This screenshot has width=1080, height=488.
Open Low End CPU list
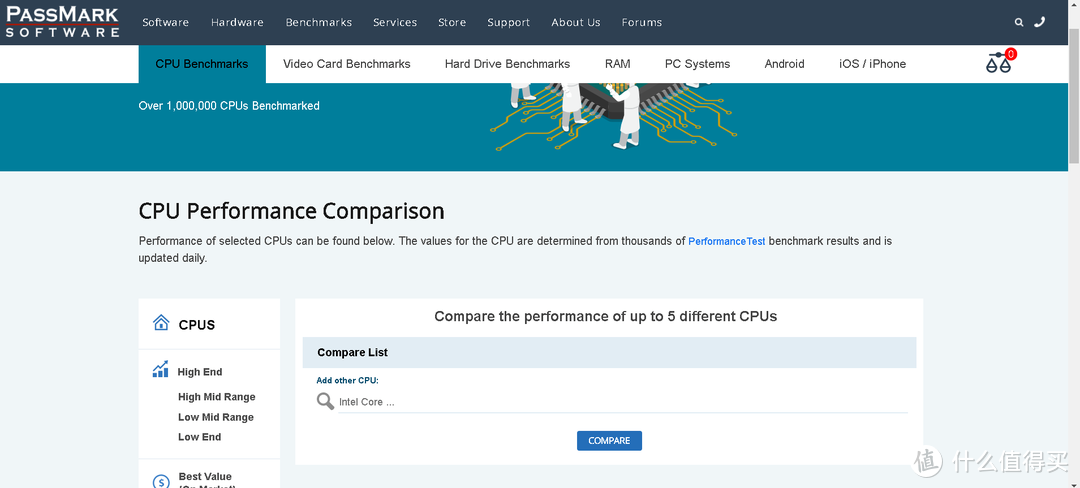point(200,437)
